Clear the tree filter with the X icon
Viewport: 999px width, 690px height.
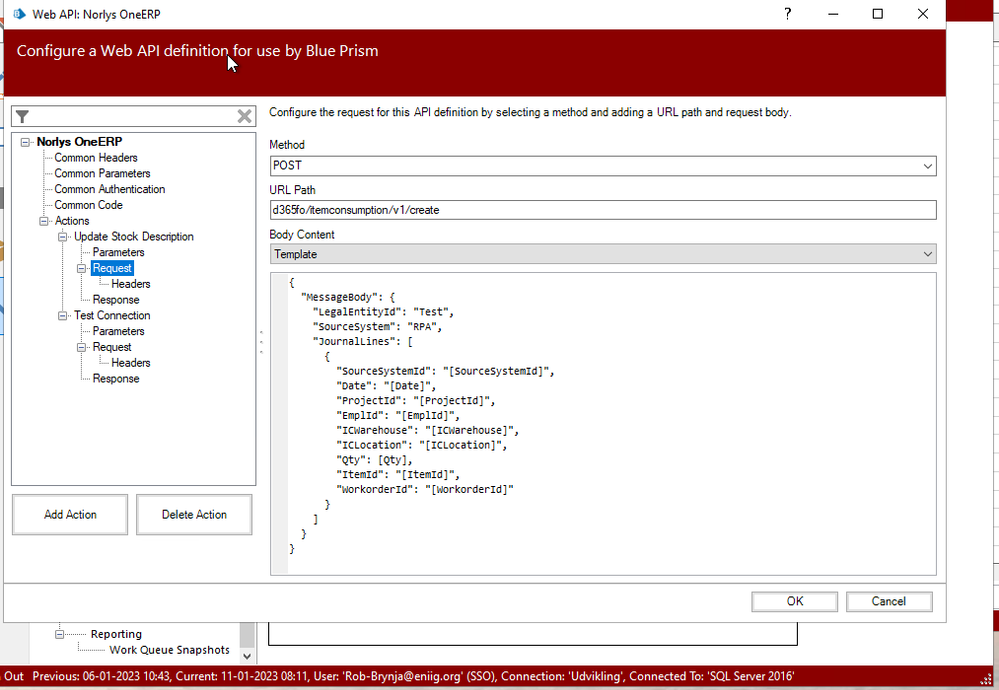244,117
